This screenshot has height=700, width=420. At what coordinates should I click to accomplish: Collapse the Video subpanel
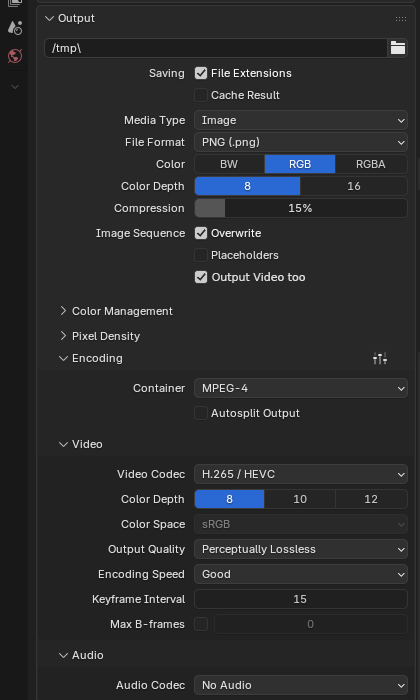click(x=63, y=444)
